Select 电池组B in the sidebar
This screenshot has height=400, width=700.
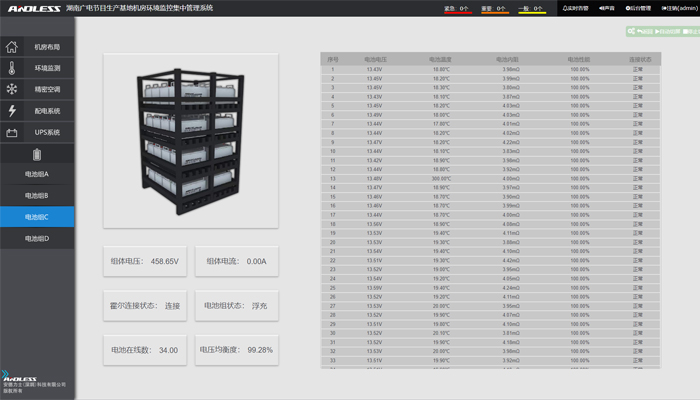pyautogui.click(x=37, y=195)
